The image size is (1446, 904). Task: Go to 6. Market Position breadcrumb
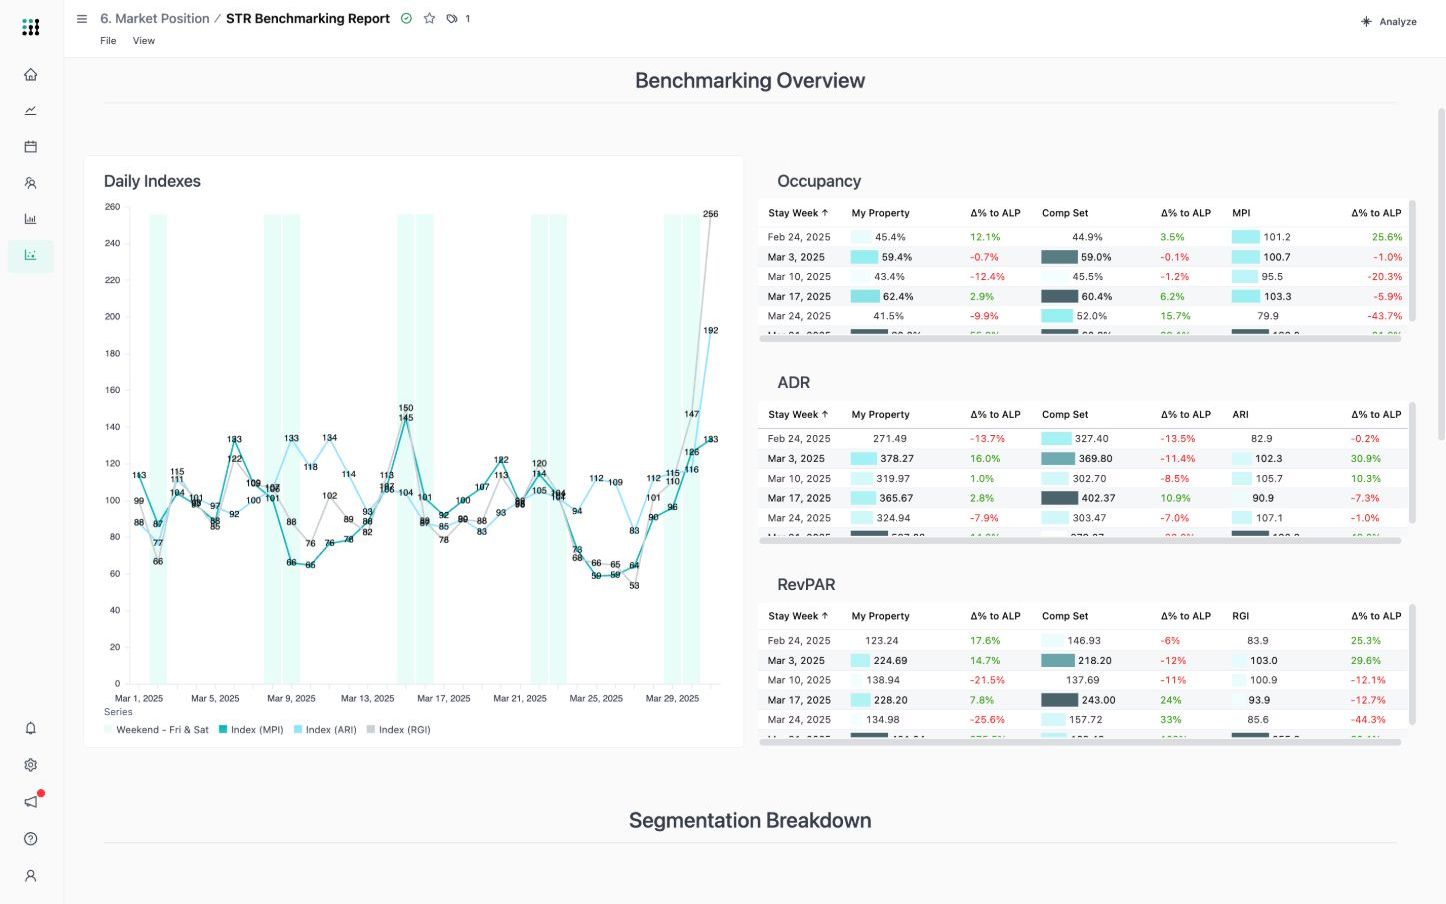point(155,18)
